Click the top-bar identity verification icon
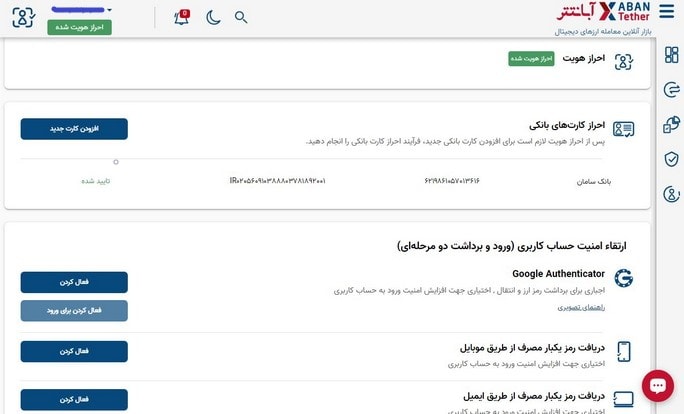 pyautogui.click(x=23, y=17)
